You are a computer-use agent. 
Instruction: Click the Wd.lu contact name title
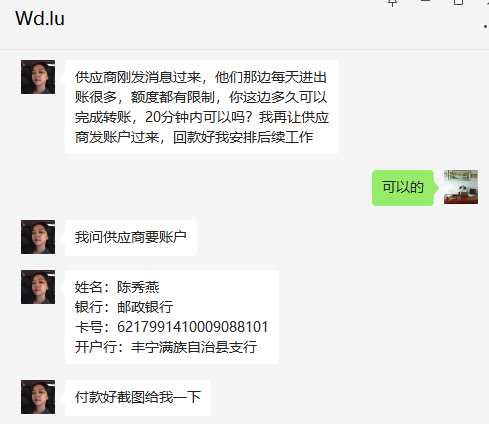40,18
